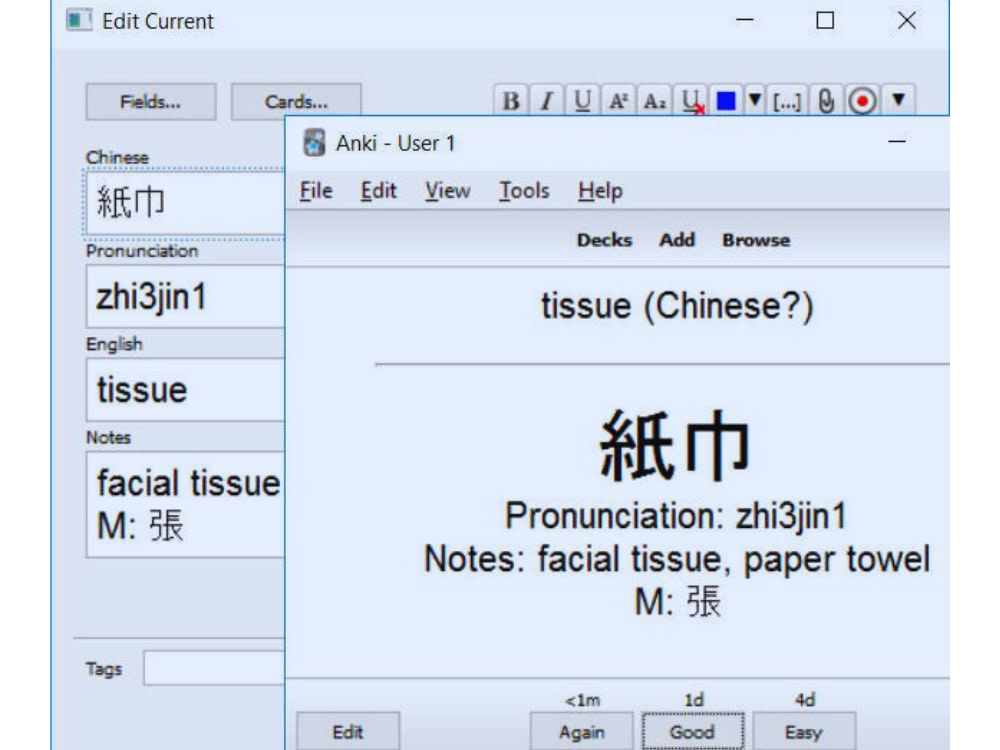Click the Tags input field
This screenshot has width=1000, height=750.
click(214, 668)
